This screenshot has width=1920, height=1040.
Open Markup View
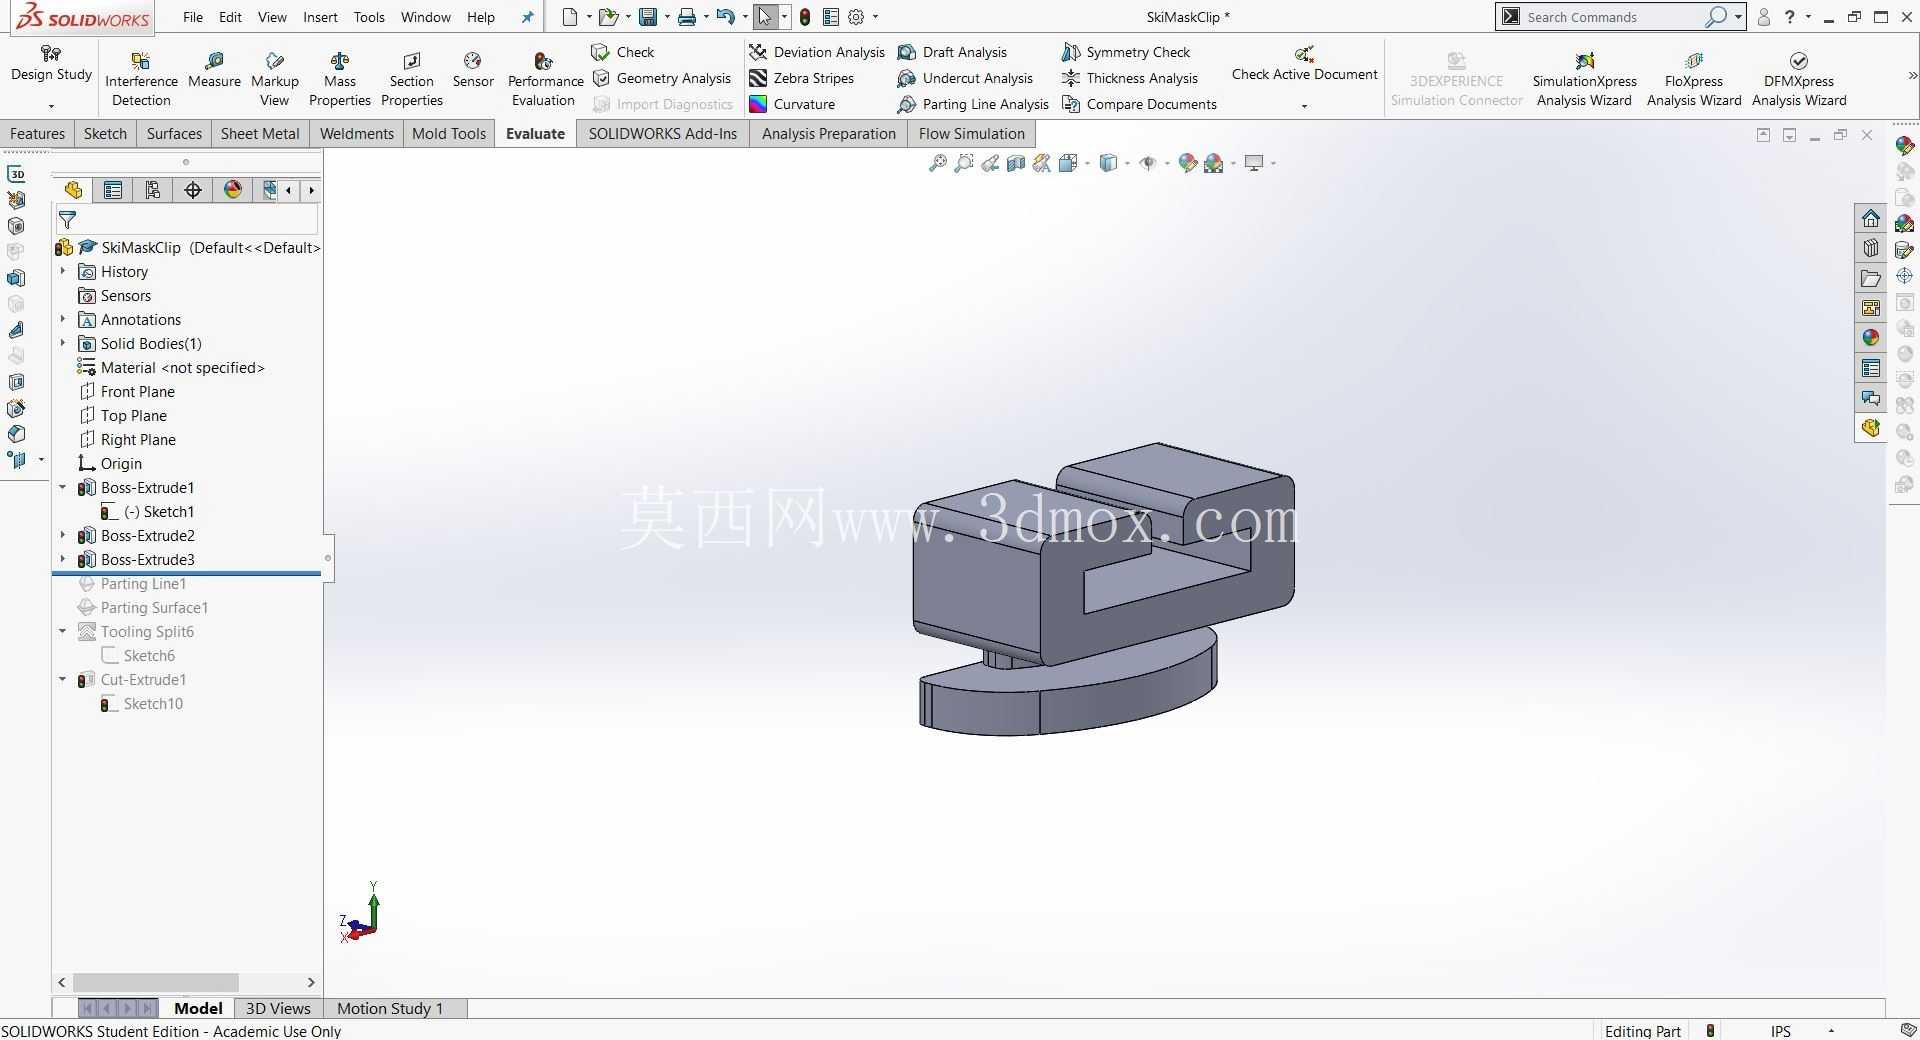click(274, 78)
